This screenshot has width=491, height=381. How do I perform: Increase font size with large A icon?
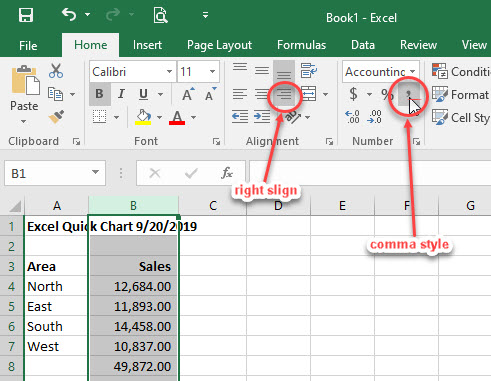click(188, 94)
